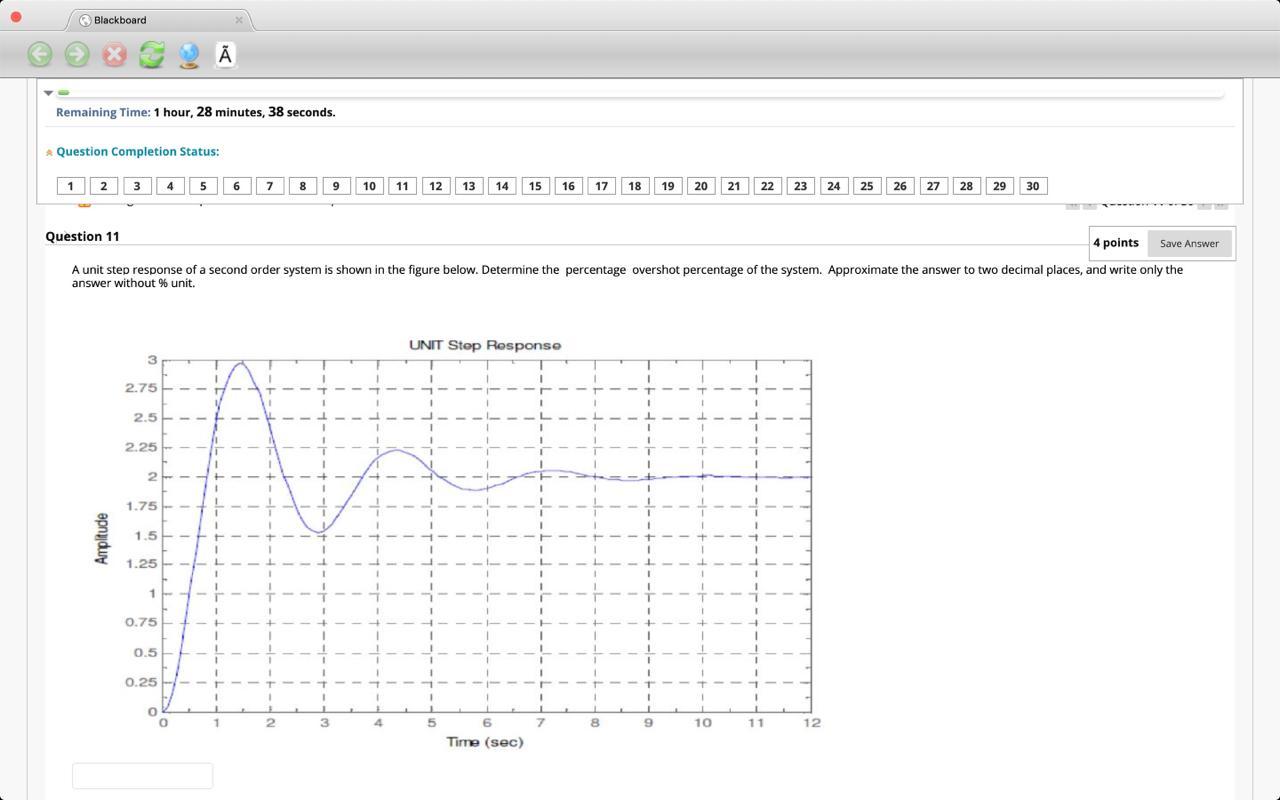Click the Question Completion Status heading link

(136, 151)
